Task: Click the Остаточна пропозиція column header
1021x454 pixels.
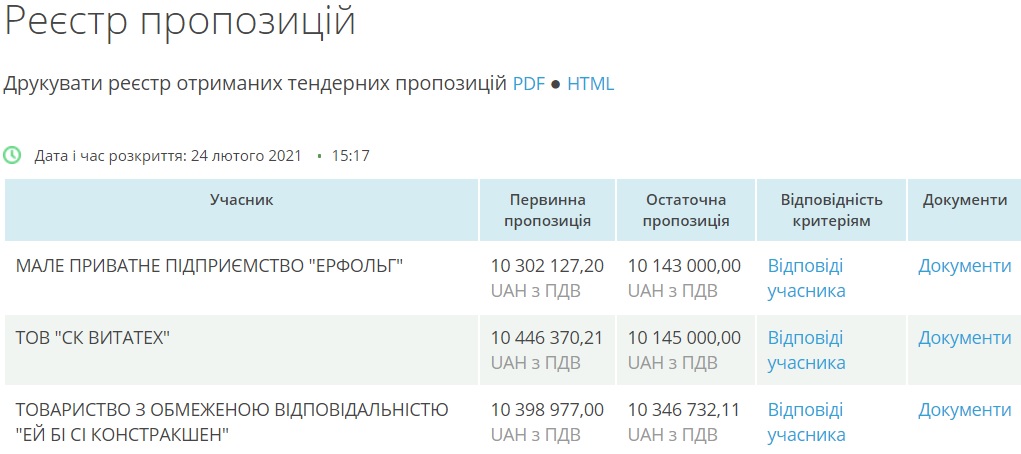Action: [x=685, y=210]
